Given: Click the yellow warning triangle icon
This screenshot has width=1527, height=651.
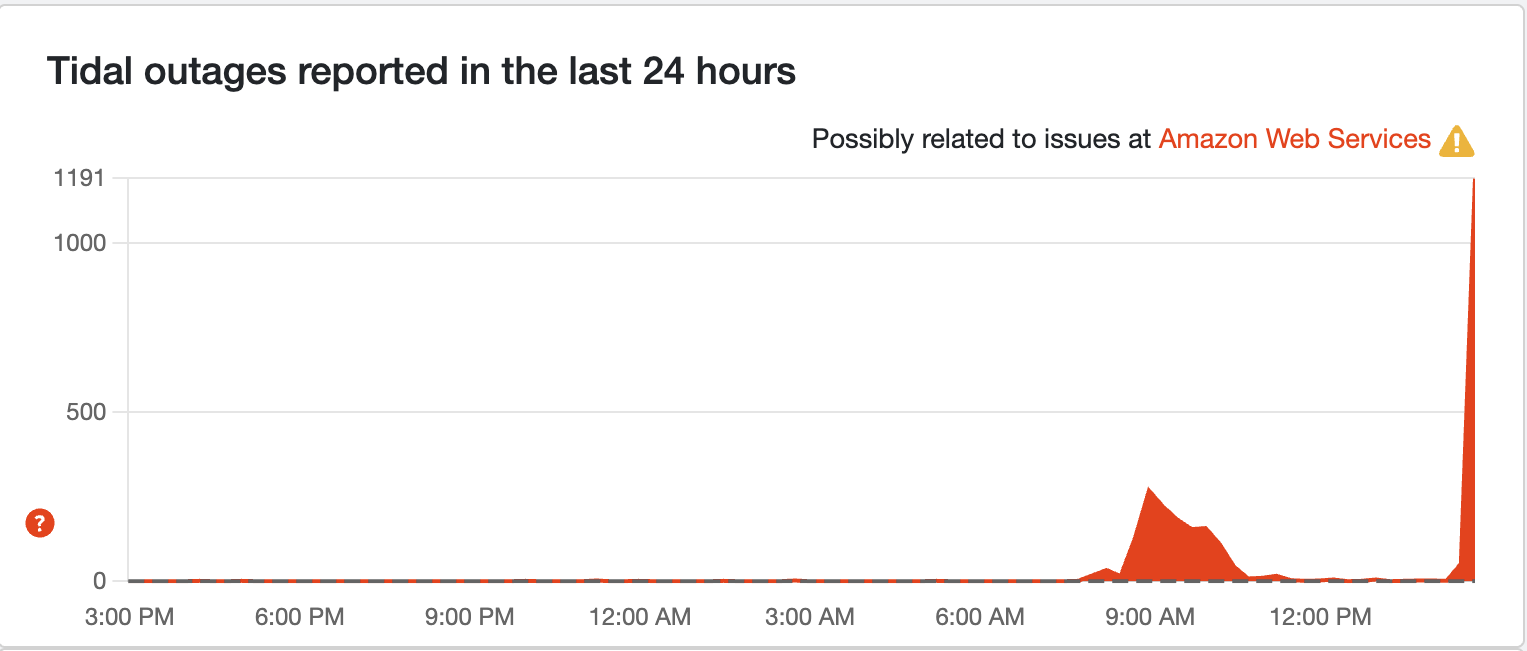Looking at the screenshot, I should point(1456,141).
